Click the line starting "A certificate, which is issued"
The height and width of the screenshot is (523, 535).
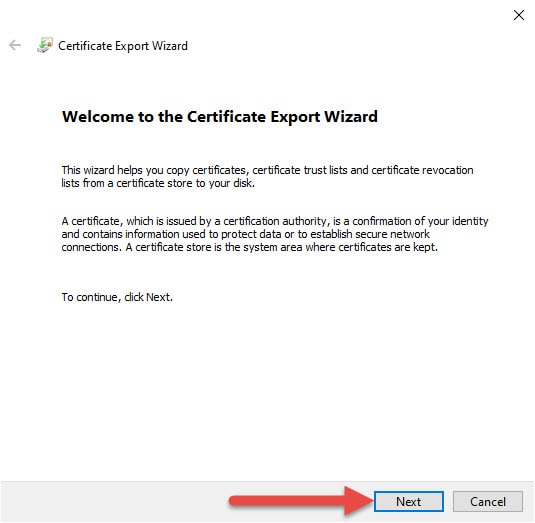275,221
